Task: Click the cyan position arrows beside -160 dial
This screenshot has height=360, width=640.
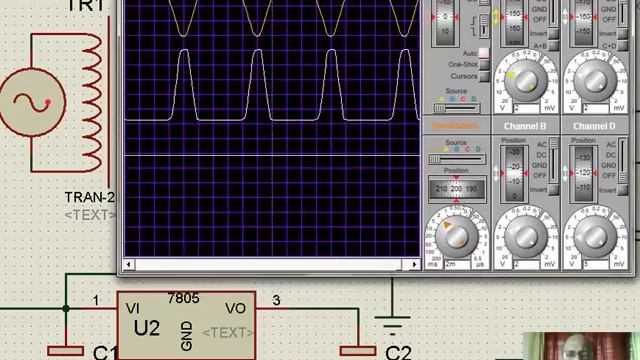Action: [566, 17]
